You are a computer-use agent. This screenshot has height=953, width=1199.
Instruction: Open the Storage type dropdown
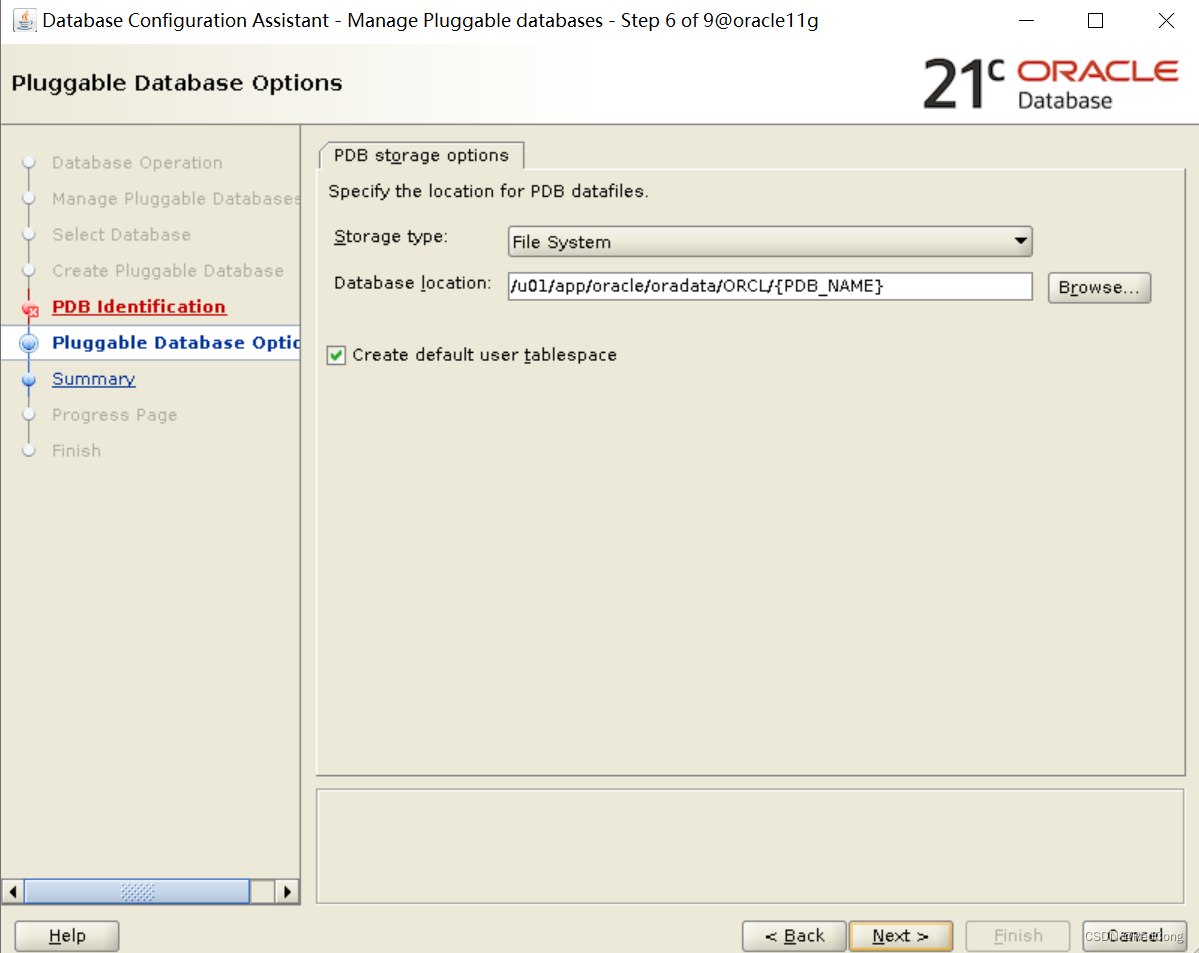pos(769,242)
